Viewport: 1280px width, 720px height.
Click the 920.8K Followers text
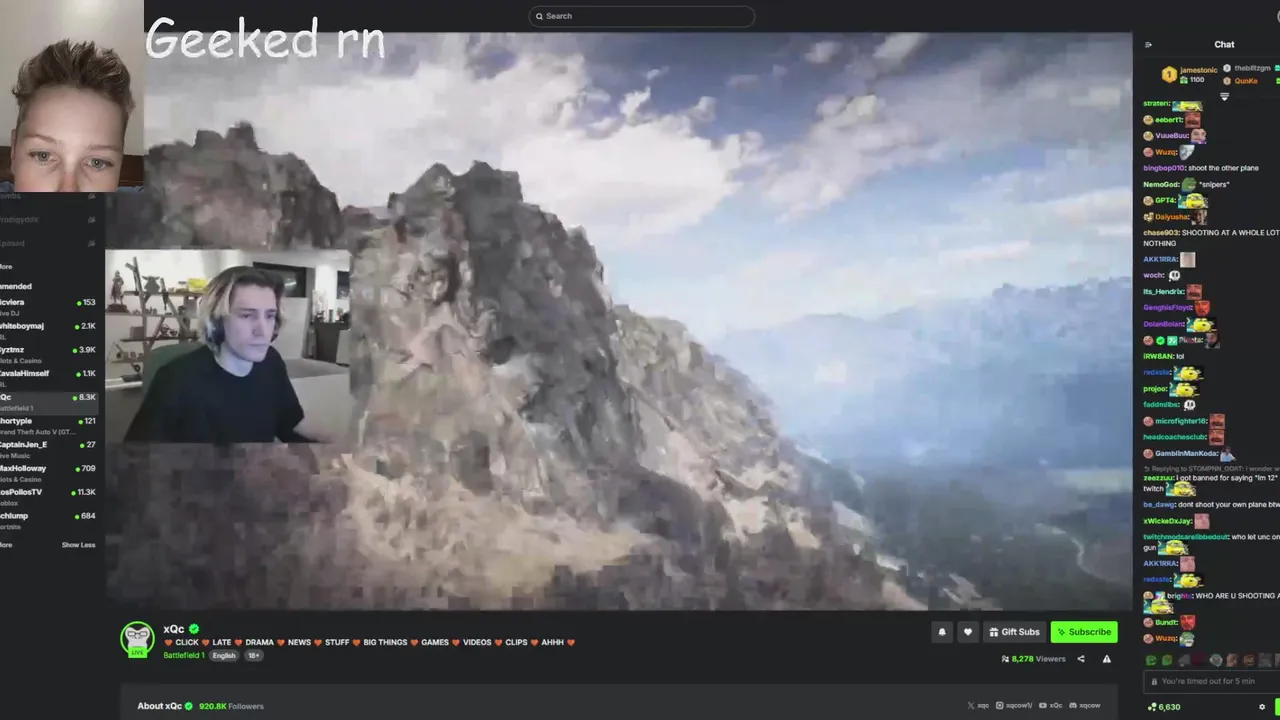(x=231, y=706)
